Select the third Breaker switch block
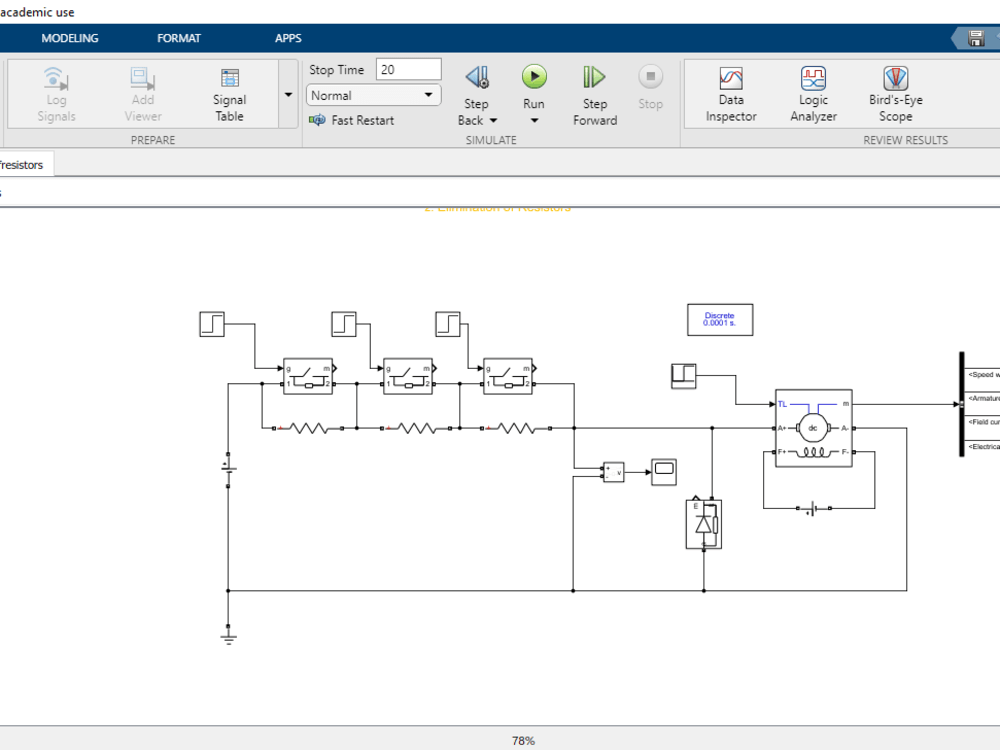1000x750 pixels. click(508, 376)
